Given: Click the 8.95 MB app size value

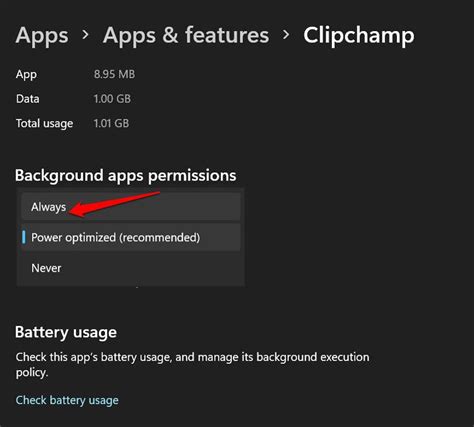Looking at the screenshot, I should pyautogui.click(x=114, y=74).
